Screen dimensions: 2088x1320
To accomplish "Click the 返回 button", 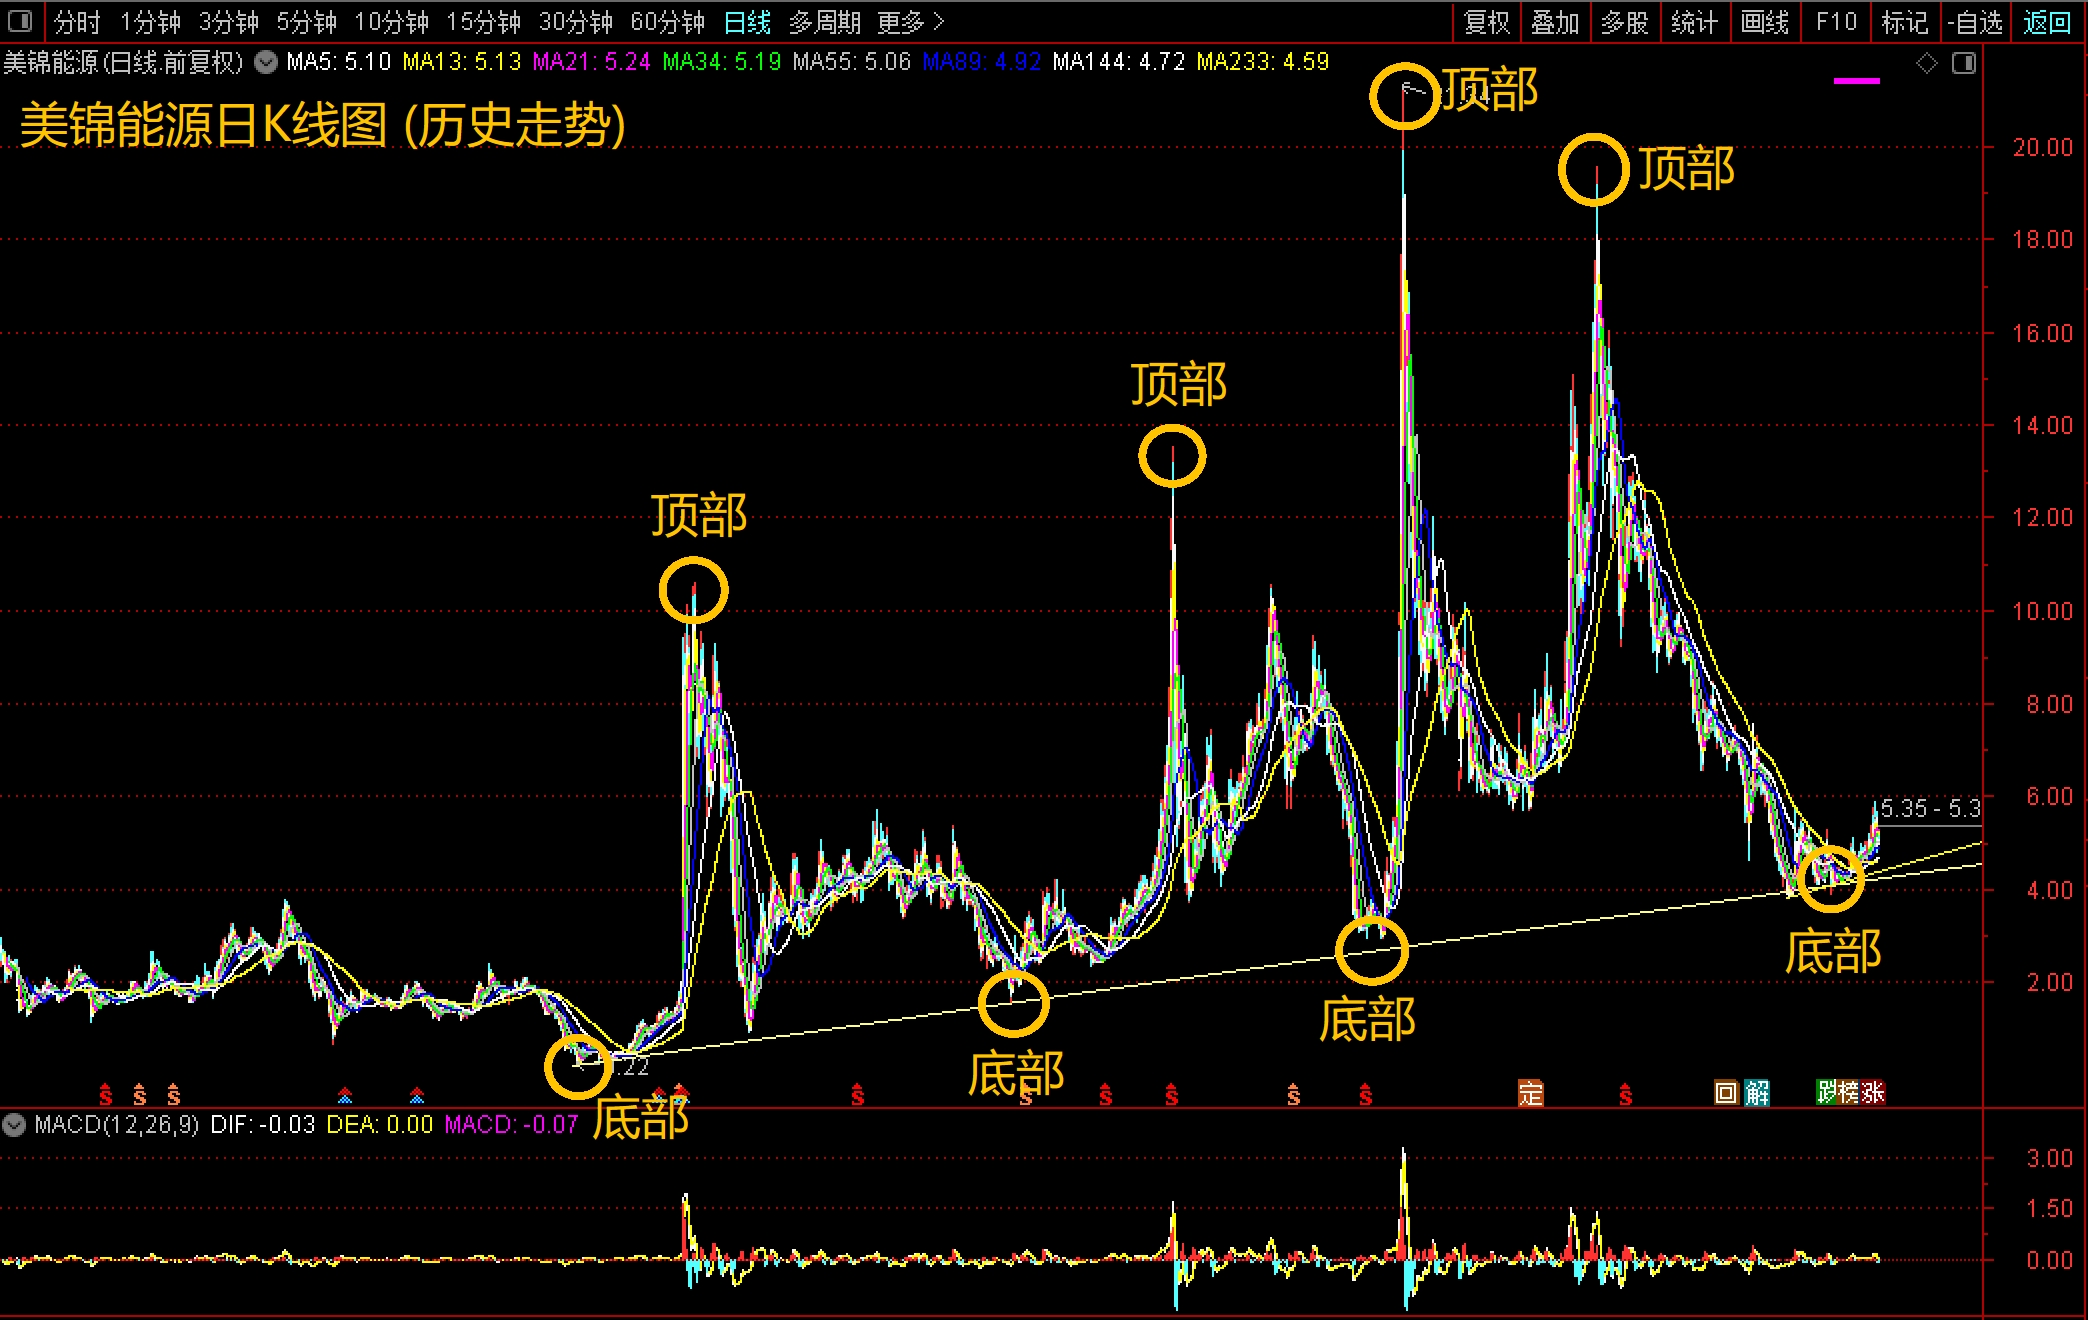I will tap(2047, 22).
